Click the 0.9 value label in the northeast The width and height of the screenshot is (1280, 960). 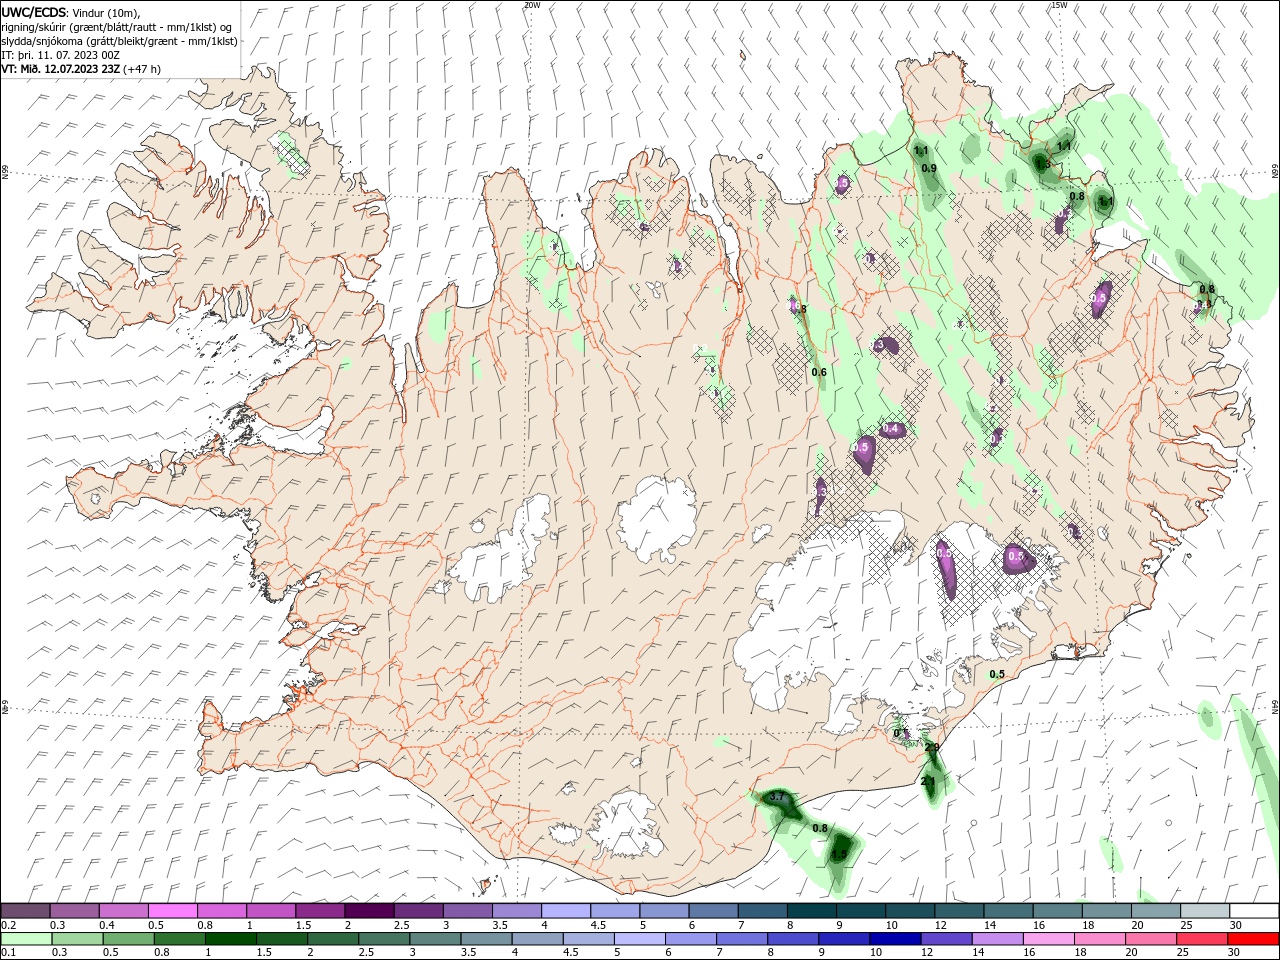coord(929,168)
